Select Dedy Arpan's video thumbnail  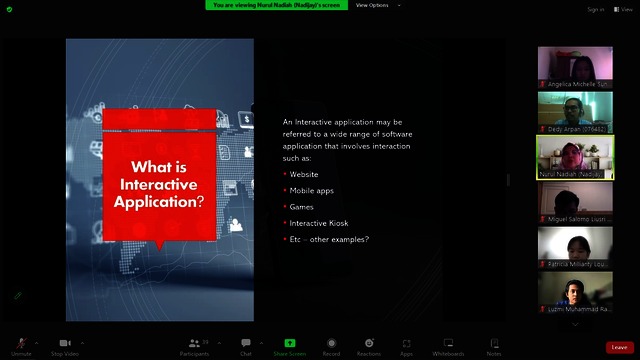(575, 112)
